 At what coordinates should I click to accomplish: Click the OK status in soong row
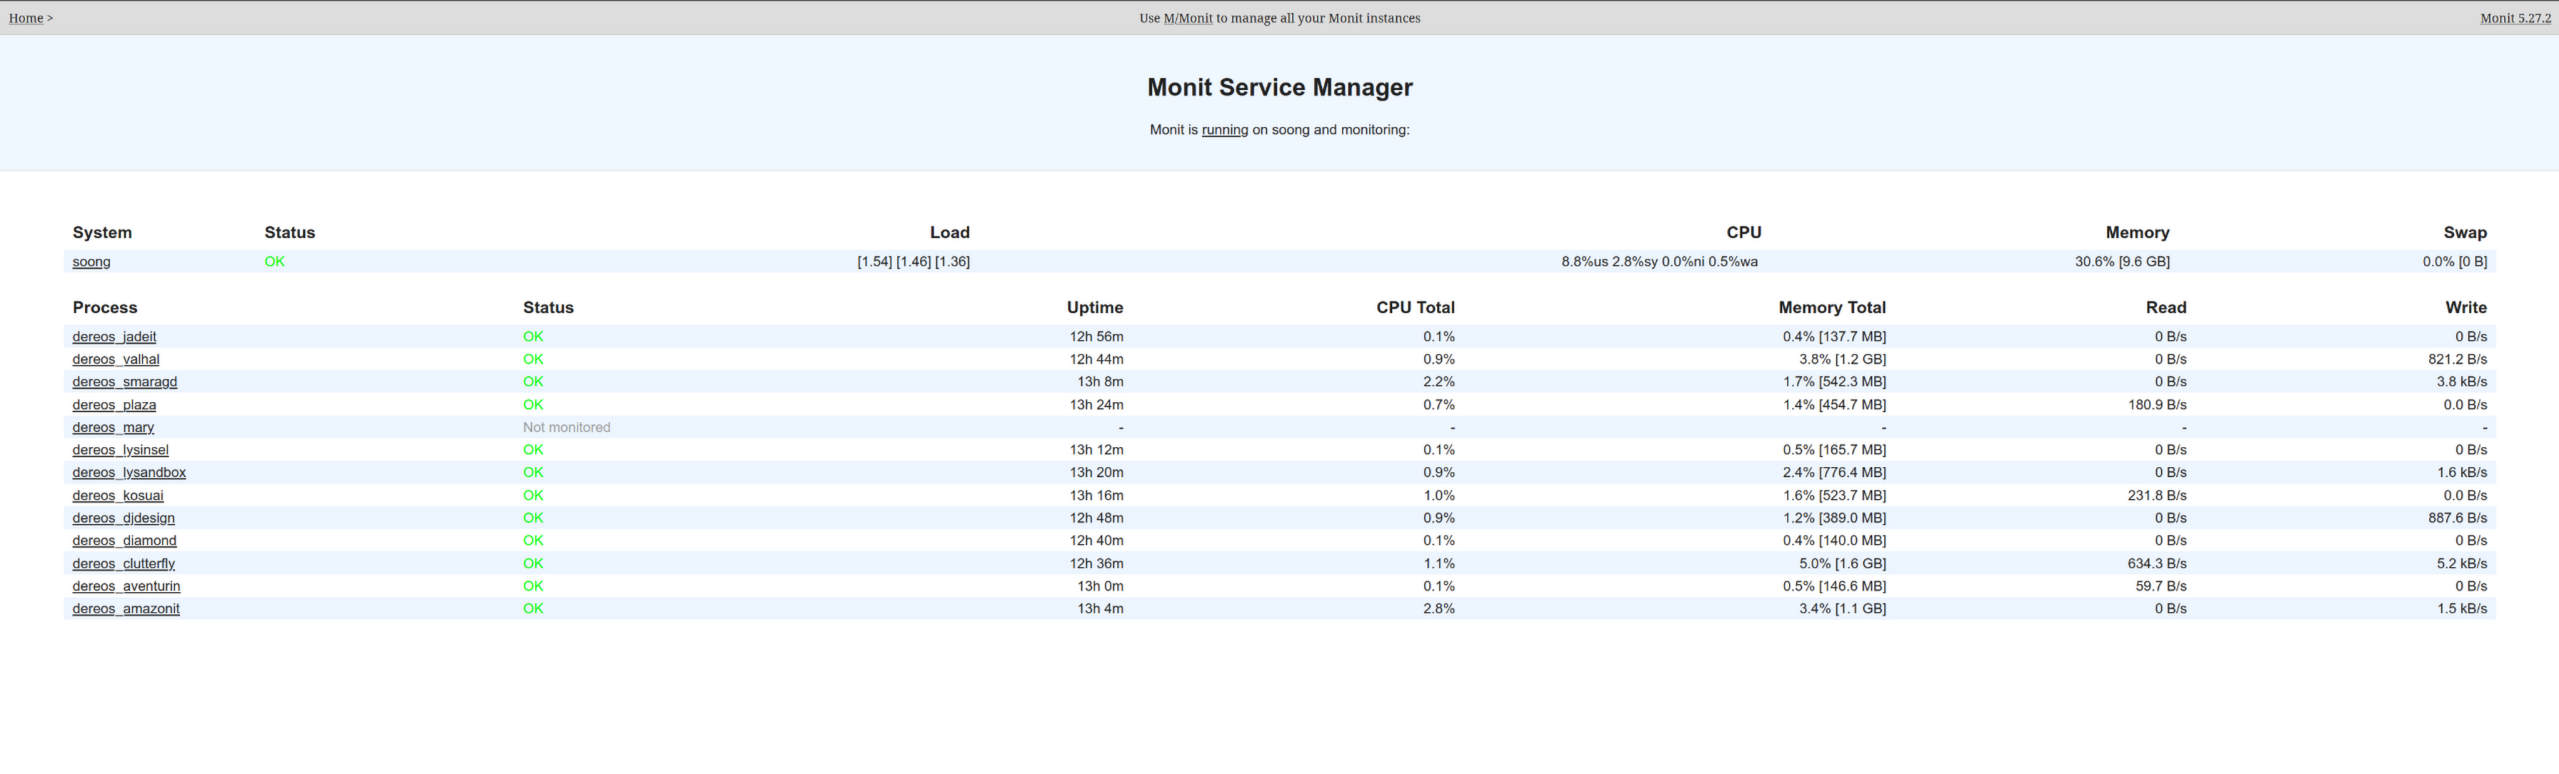tap(274, 261)
